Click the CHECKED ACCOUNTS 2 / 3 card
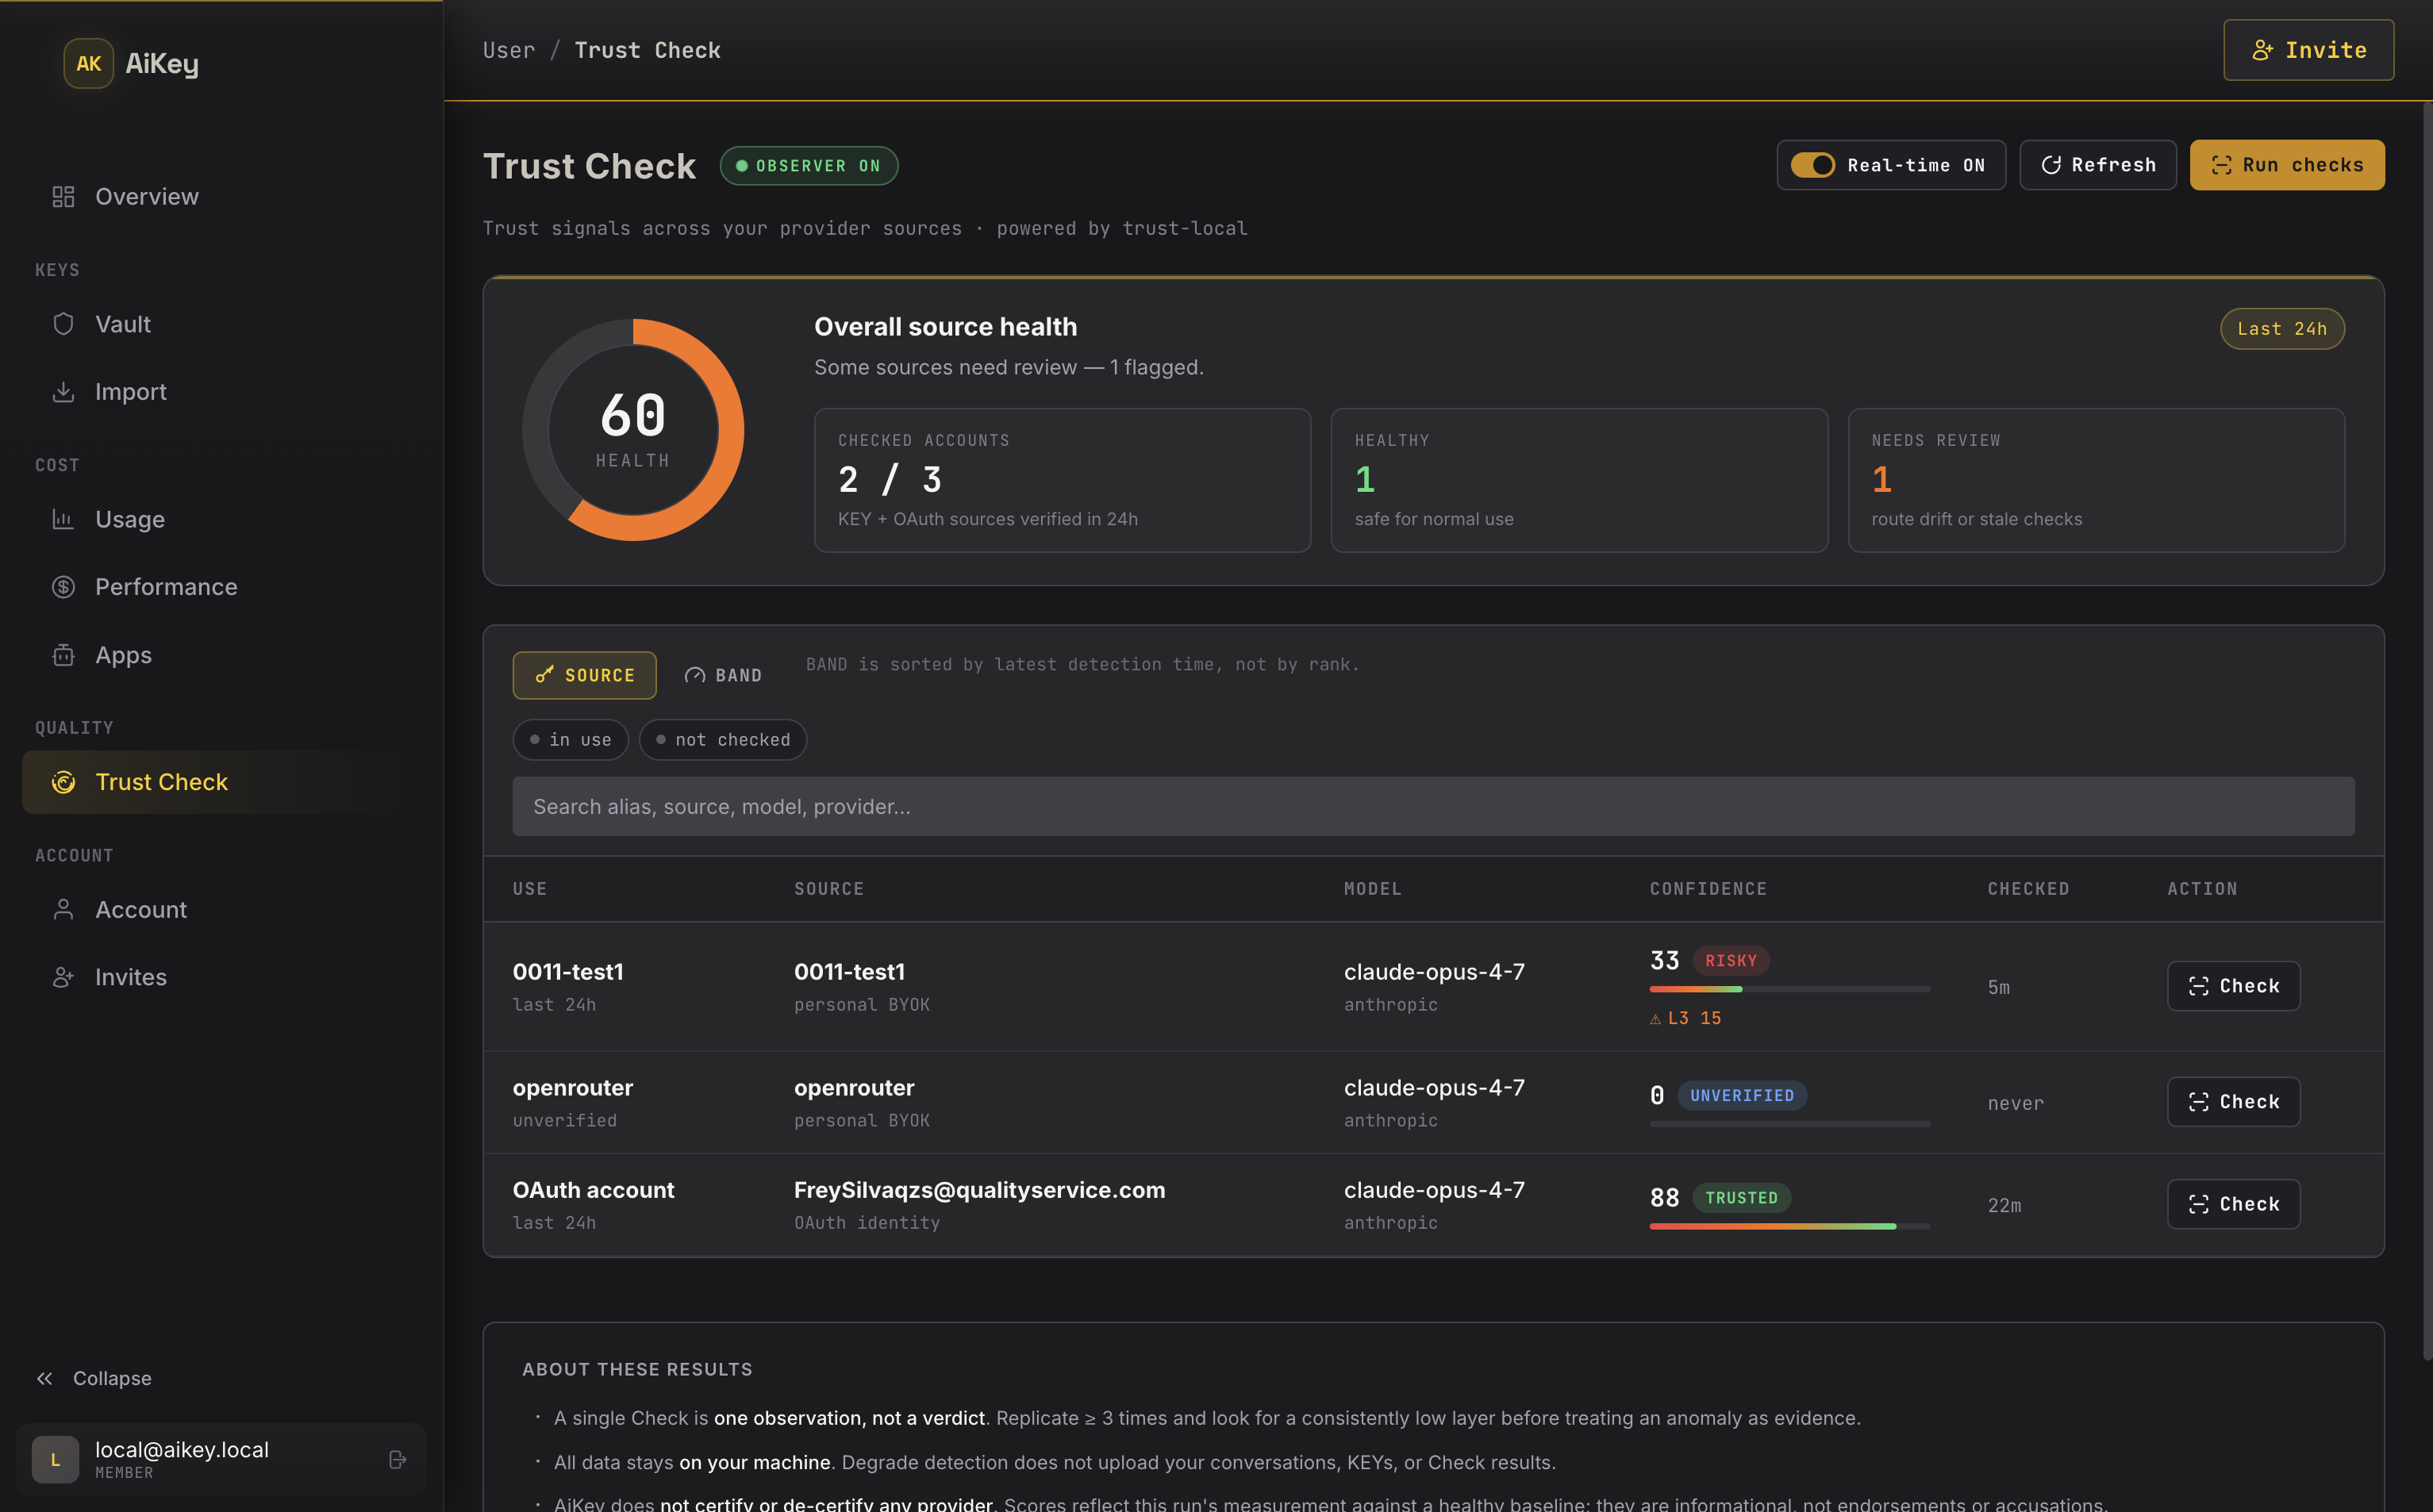The image size is (2433, 1512). point(1062,480)
